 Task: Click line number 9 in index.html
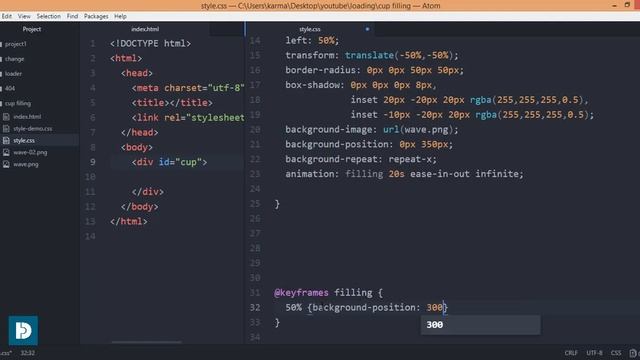tap(93, 162)
